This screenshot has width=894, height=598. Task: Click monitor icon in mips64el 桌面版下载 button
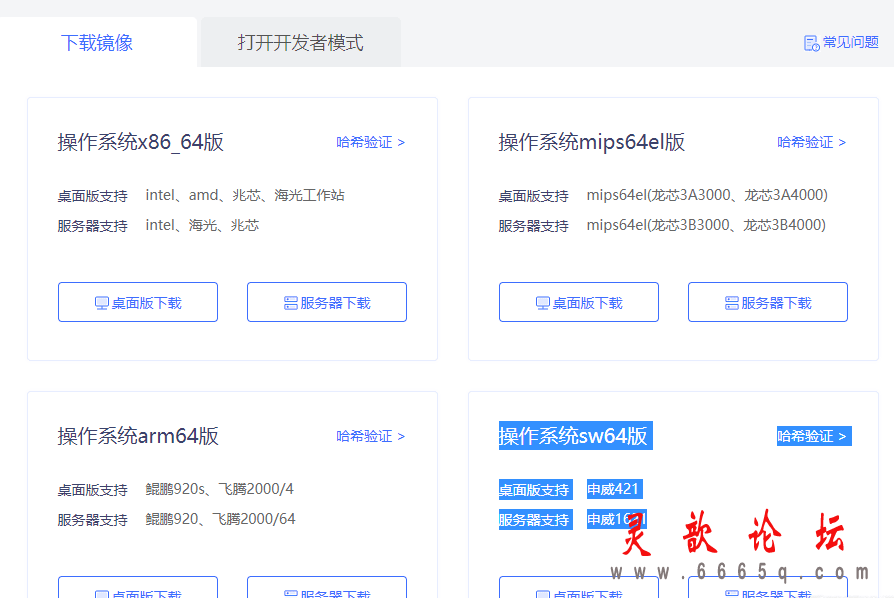coord(543,303)
